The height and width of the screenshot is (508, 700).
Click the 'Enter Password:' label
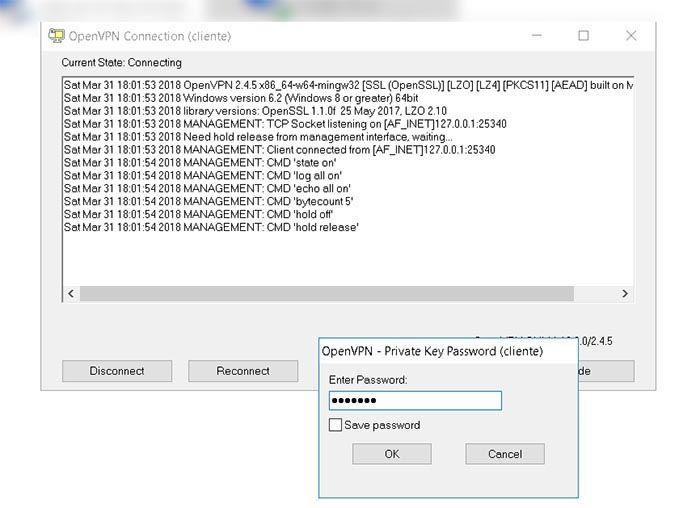368,380
